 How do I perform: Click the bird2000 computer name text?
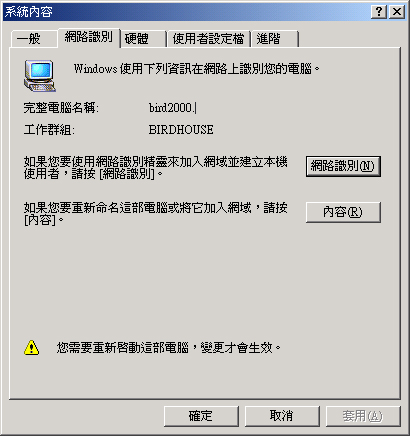172,108
